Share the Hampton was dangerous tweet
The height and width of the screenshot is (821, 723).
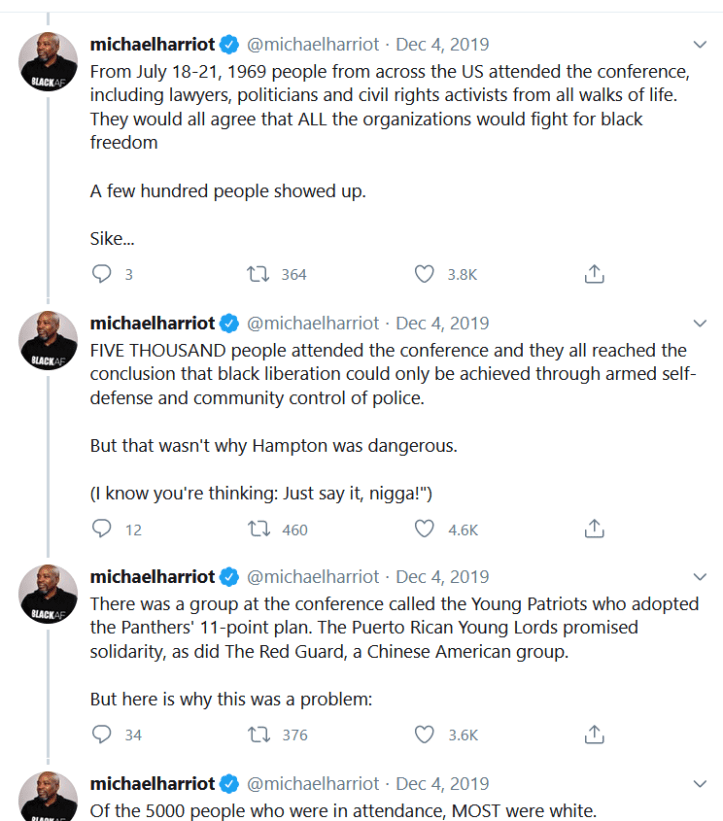click(x=593, y=529)
